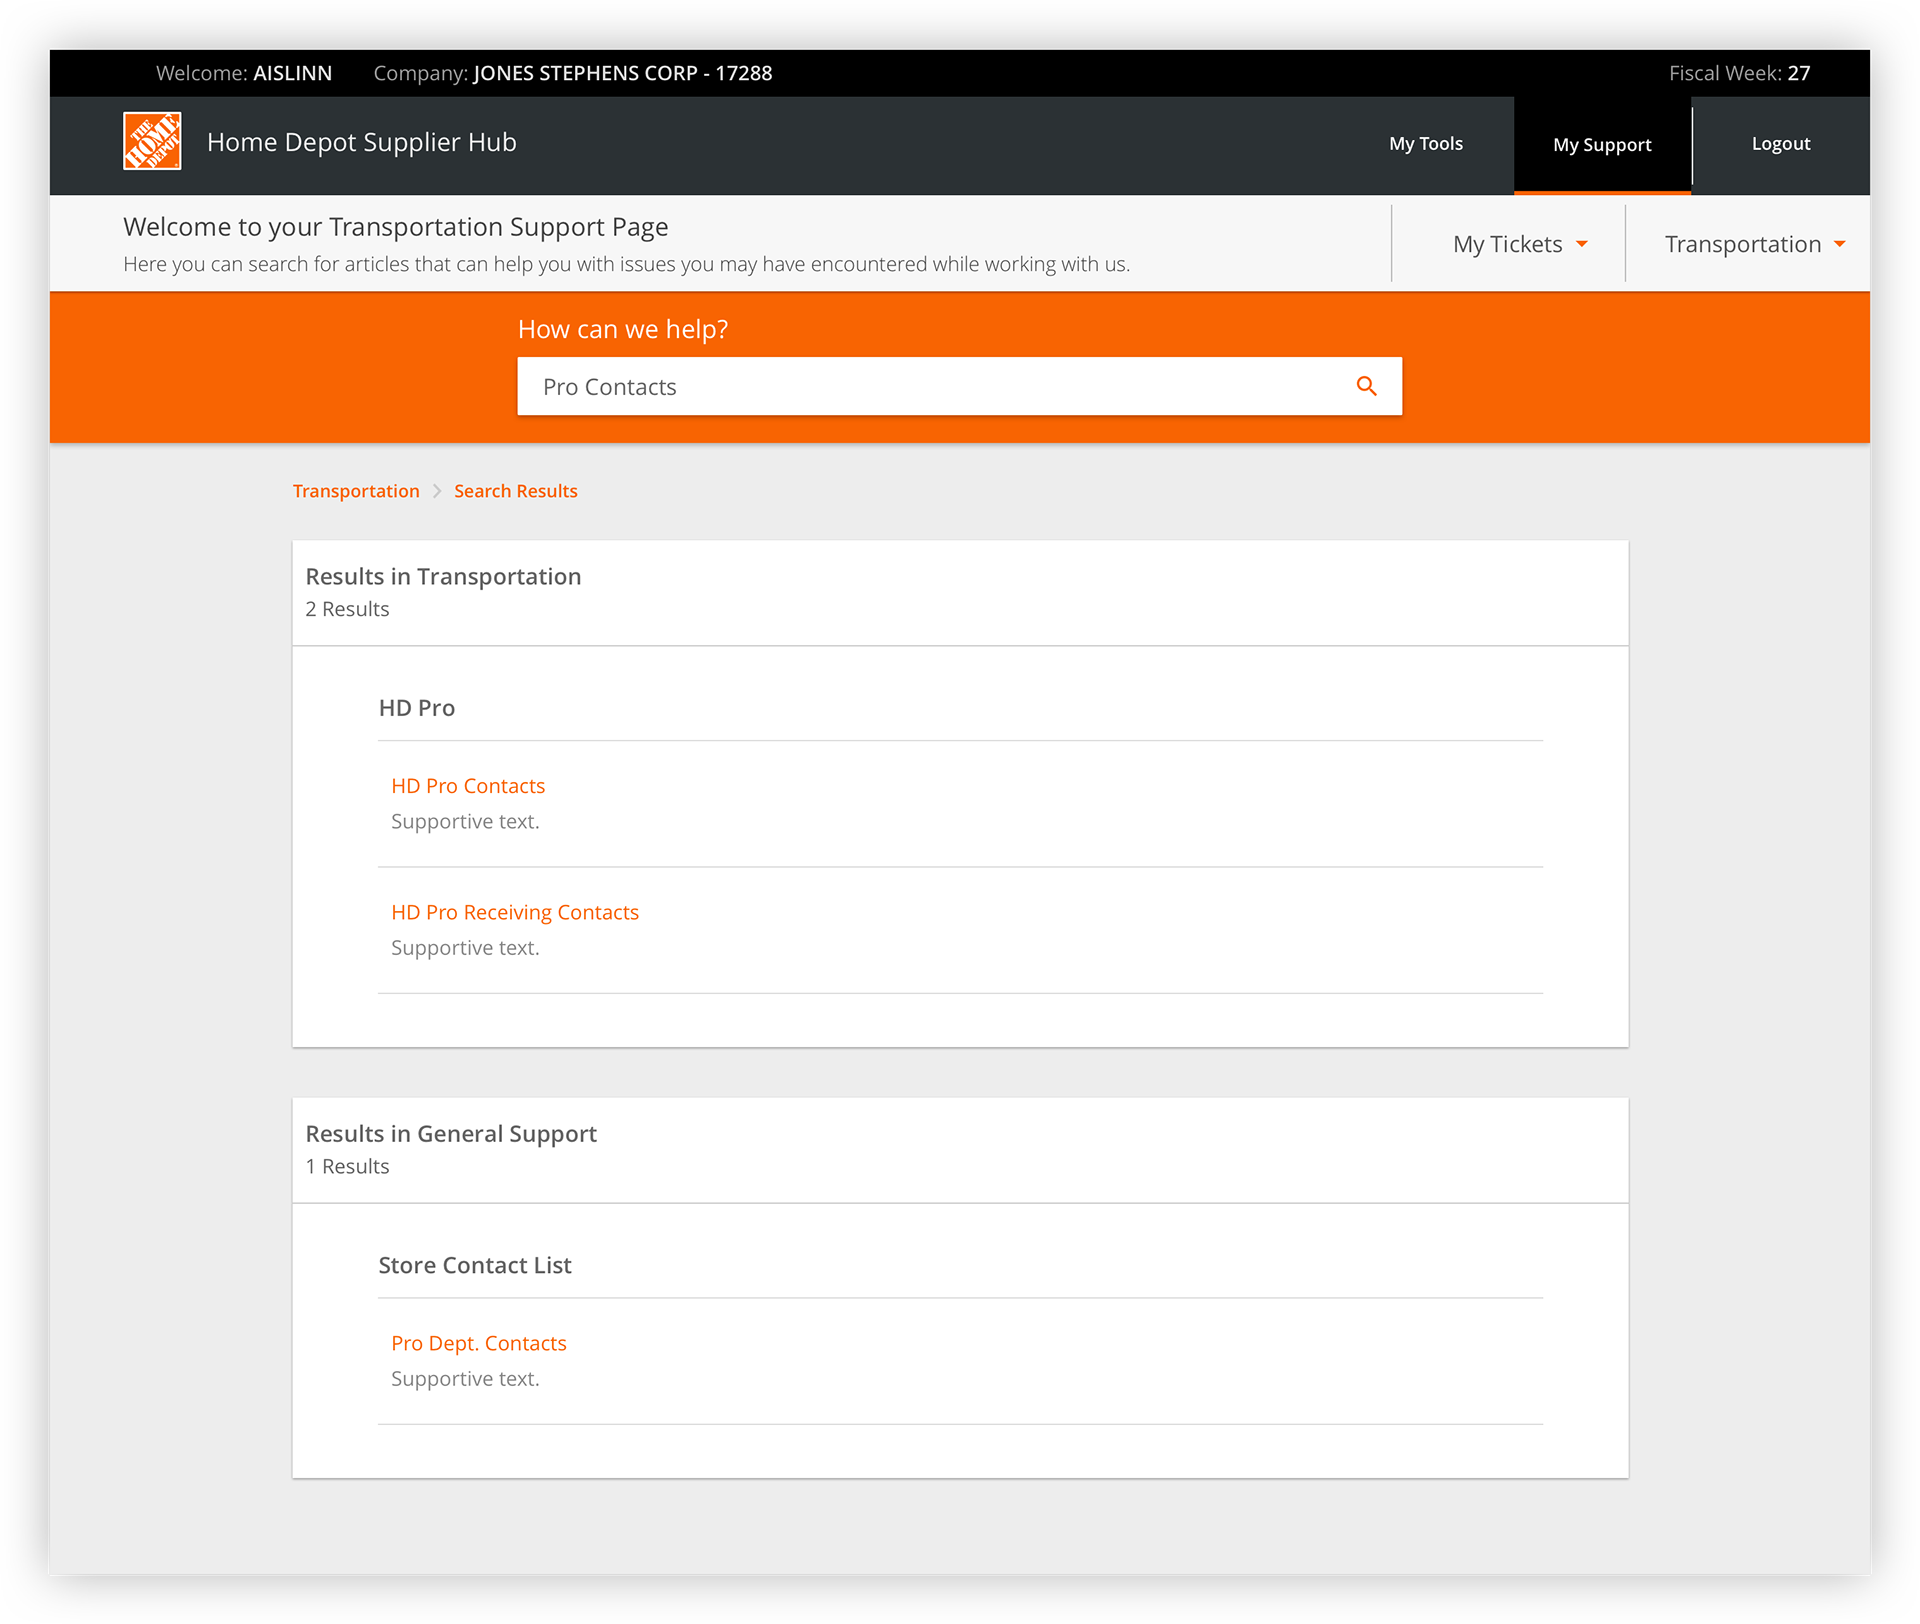
Task: Click the Search Results breadcrumb link
Action: pos(516,491)
